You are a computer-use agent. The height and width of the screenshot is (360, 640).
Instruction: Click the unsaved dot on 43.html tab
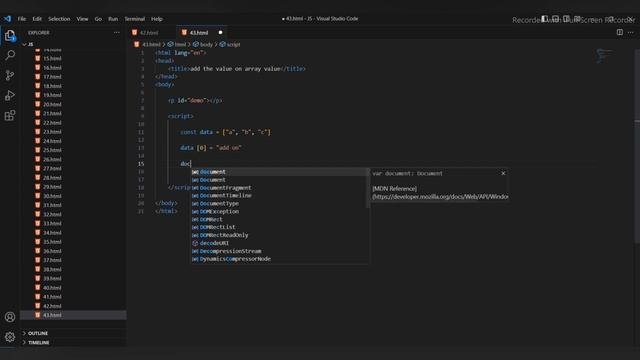pos(220,32)
